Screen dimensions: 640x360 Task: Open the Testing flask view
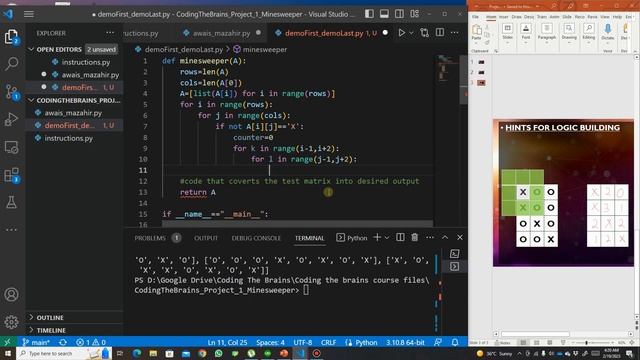[x=11, y=202]
